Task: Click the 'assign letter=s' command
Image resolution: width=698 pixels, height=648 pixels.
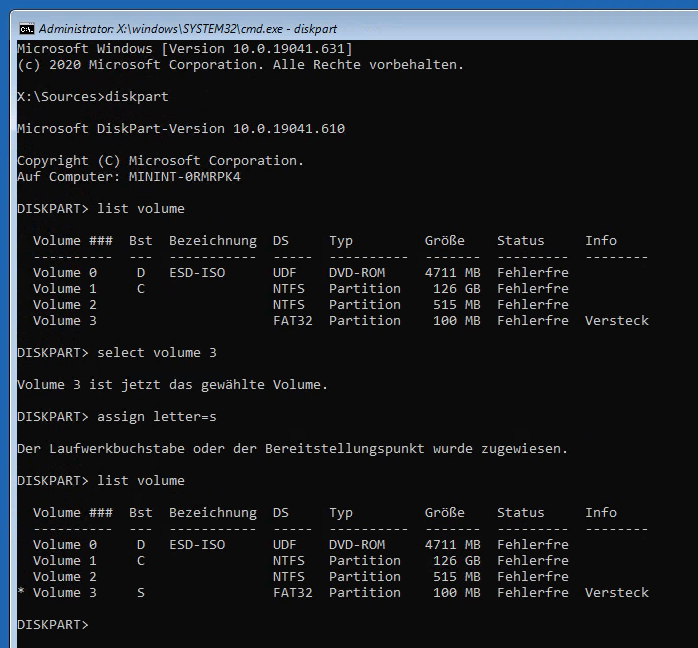Action: click(x=157, y=417)
